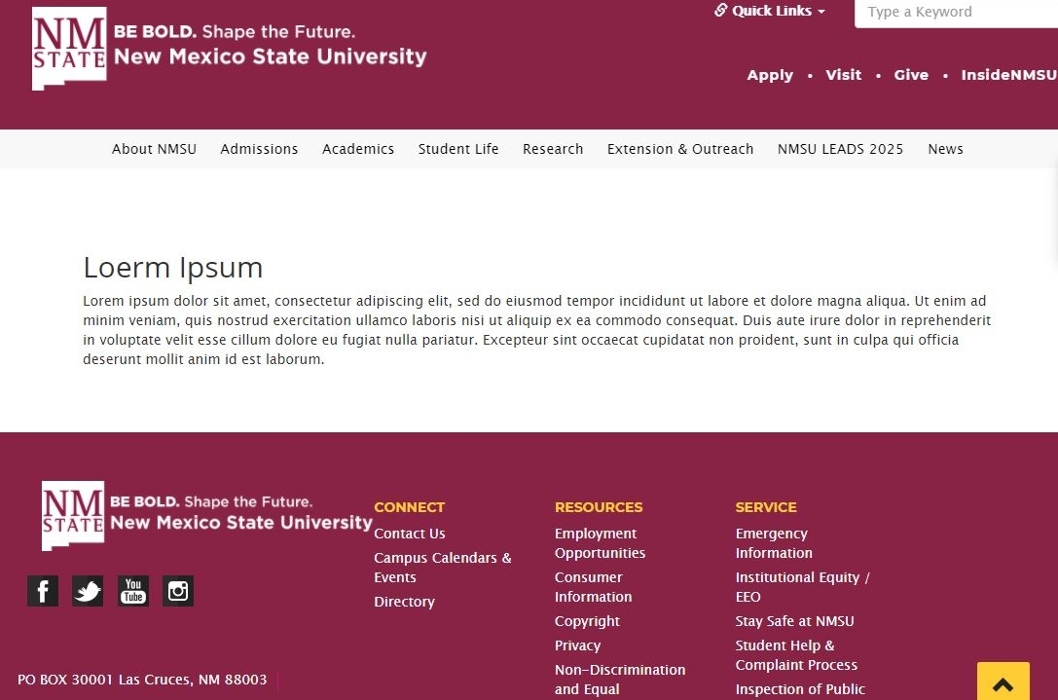Click the NM State logo in footer

[x=73, y=515]
